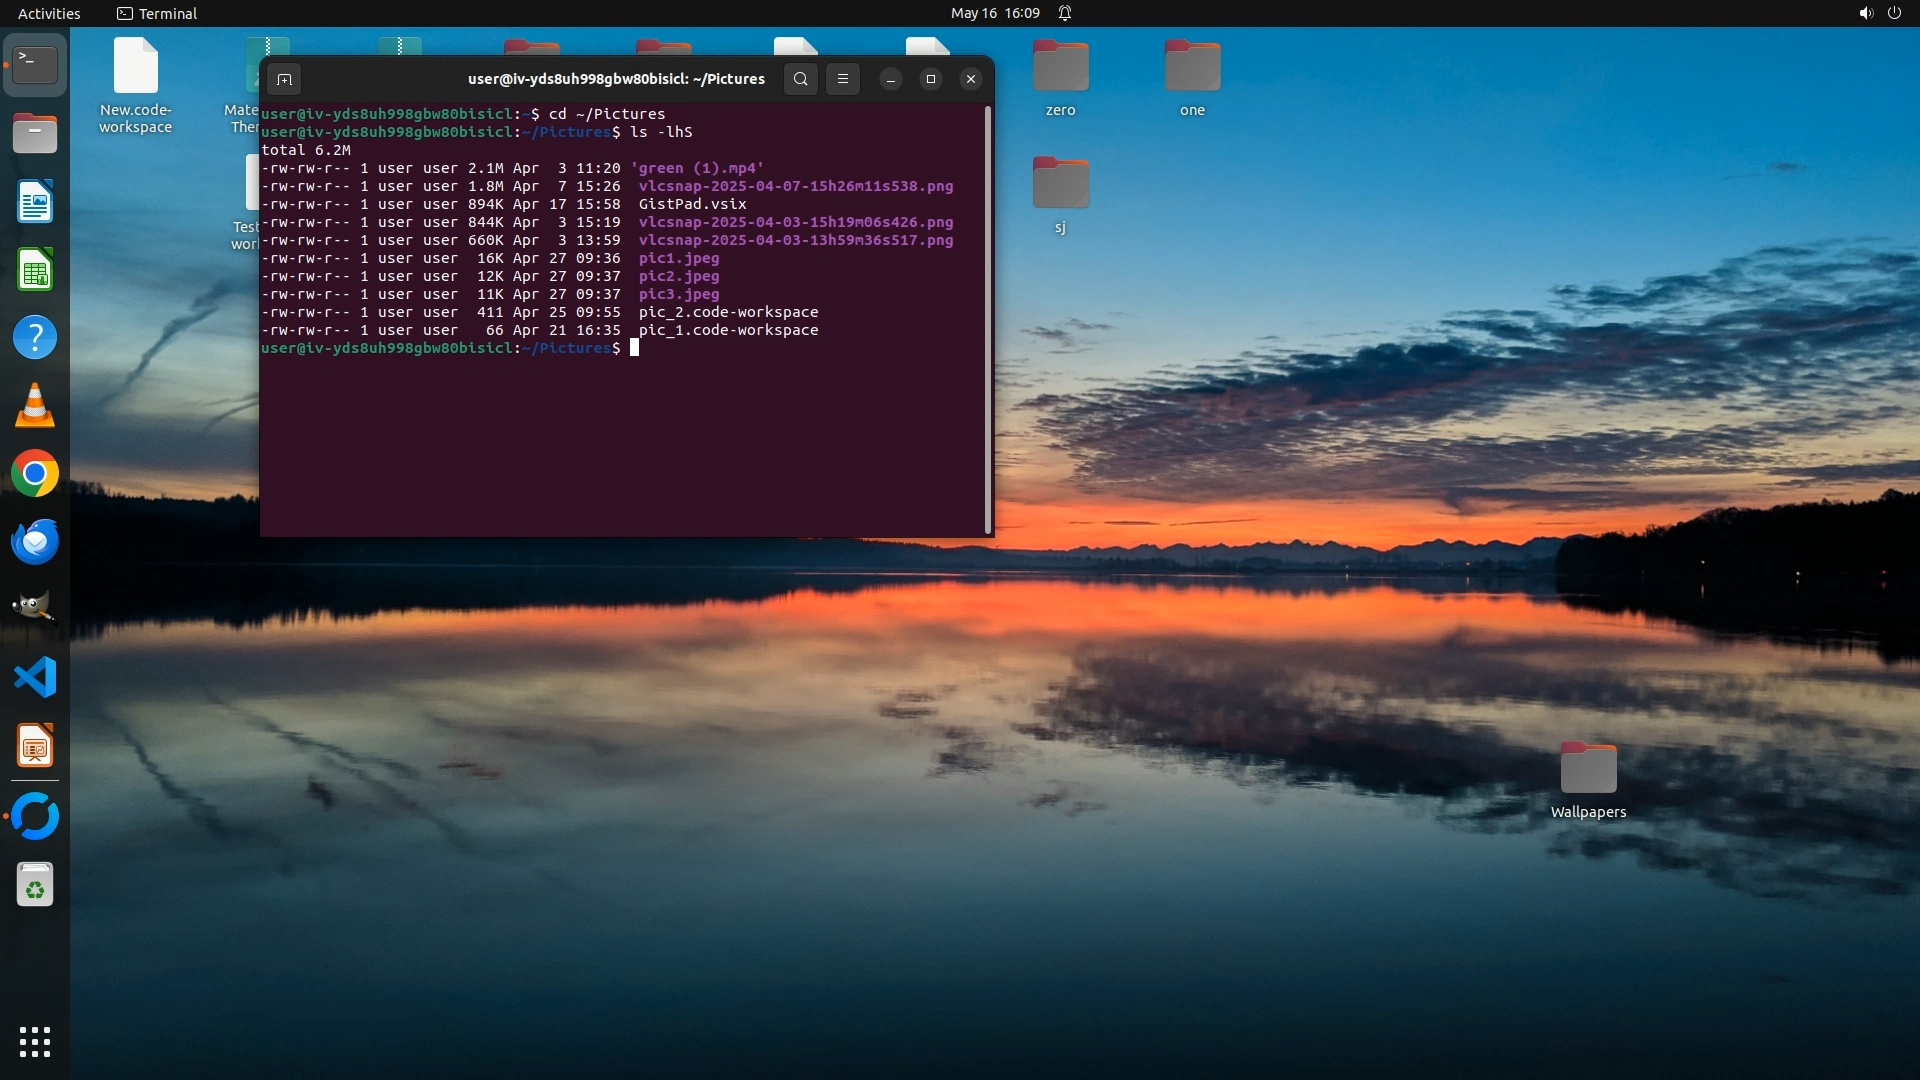Click the terminal window scrollbar
Viewport: 1920px width, 1080px height.
(x=988, y=318)
